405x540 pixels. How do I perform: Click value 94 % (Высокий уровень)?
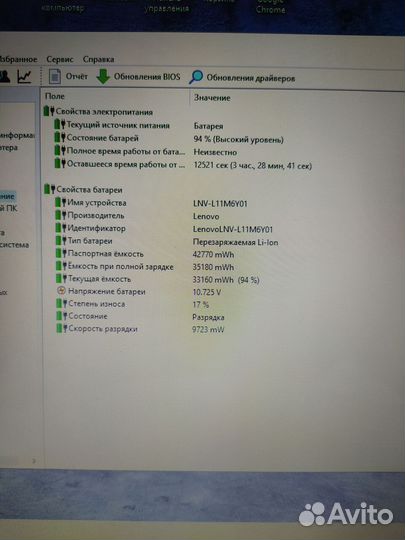(x=238, y=139)
